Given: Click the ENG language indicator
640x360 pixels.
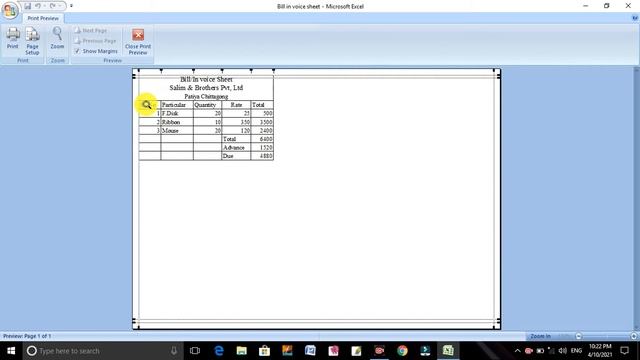Looking at the screenshot, I should pos(576,351).
